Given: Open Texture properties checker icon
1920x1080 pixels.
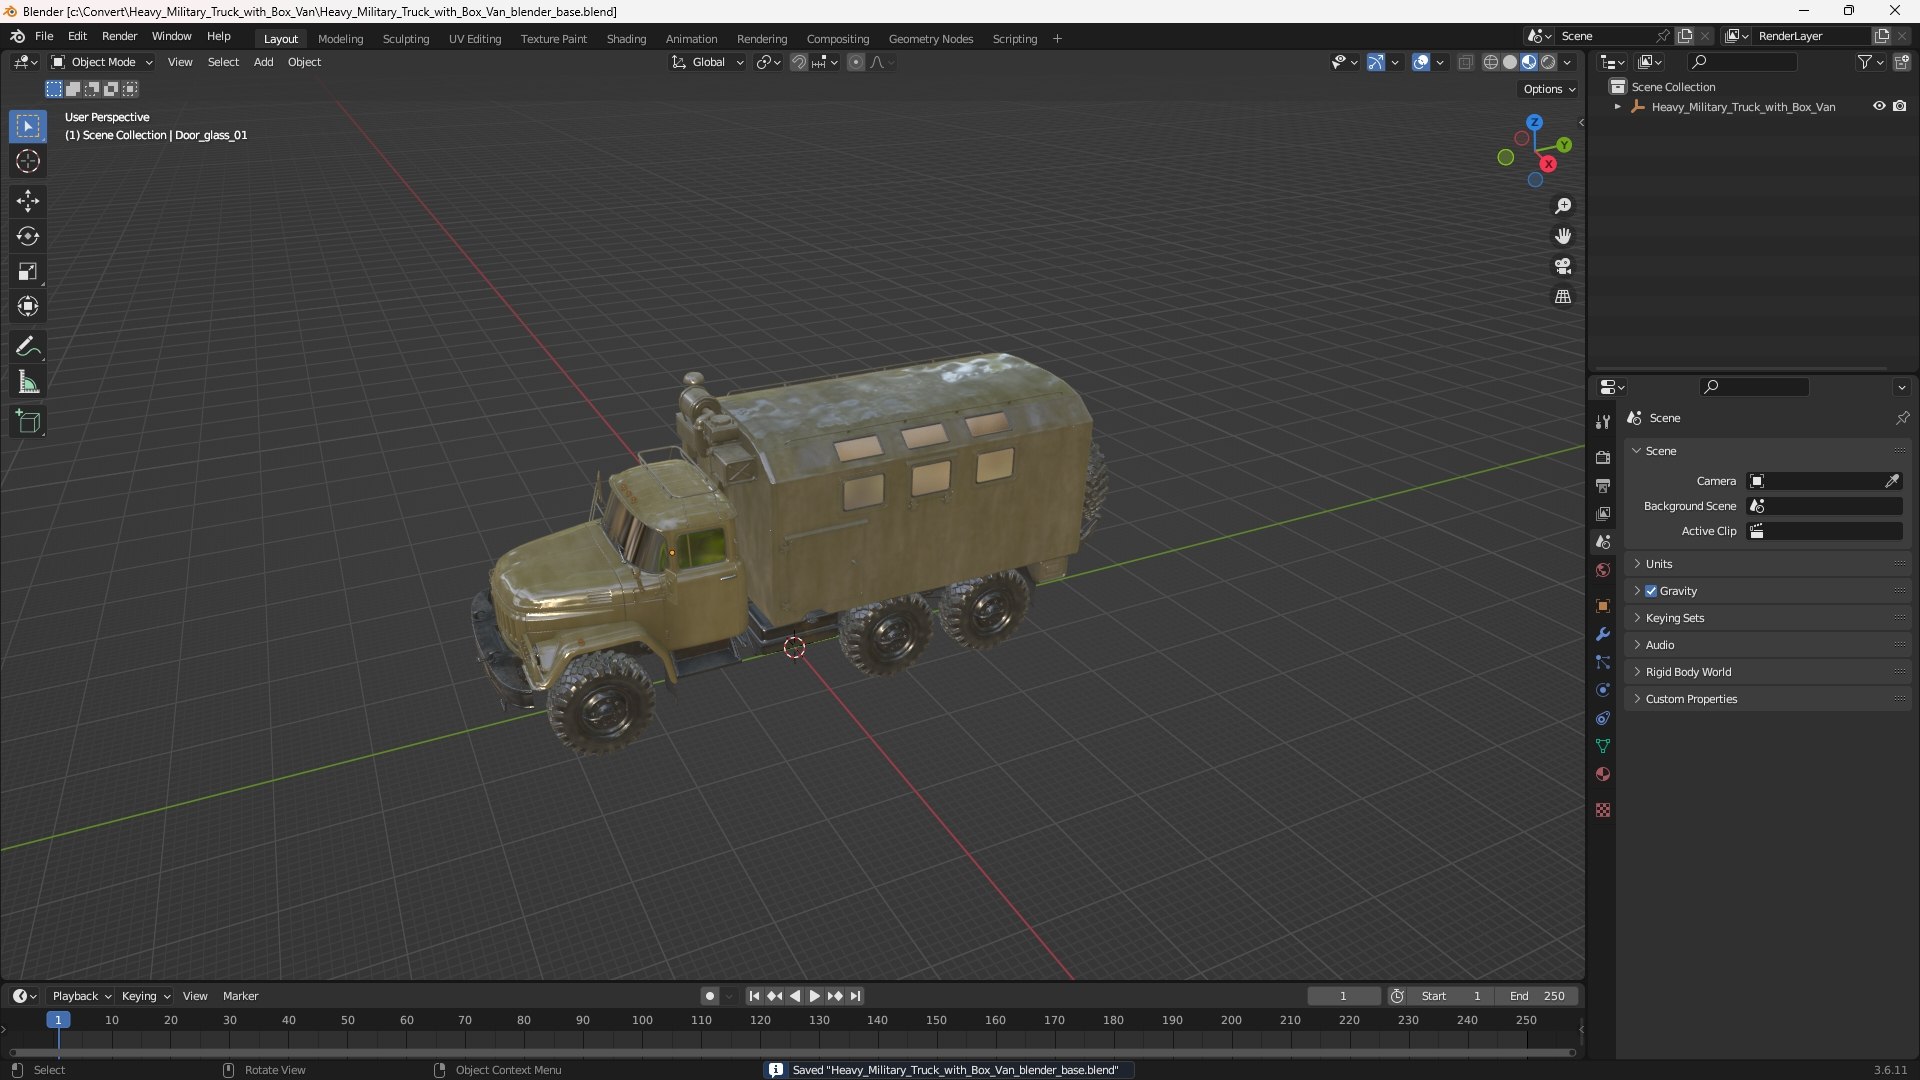Looking at the screenshot, I should pyautogui.click(x=1603, y=810).
